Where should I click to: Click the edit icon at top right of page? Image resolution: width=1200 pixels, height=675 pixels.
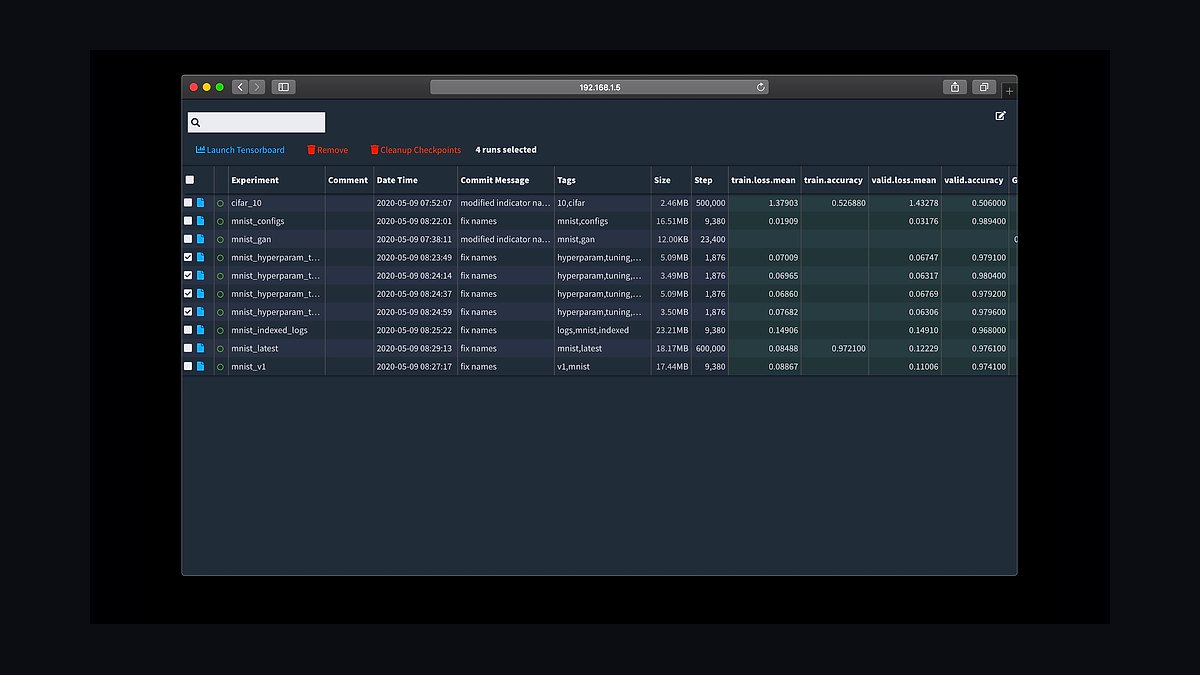coord(1000,116)
